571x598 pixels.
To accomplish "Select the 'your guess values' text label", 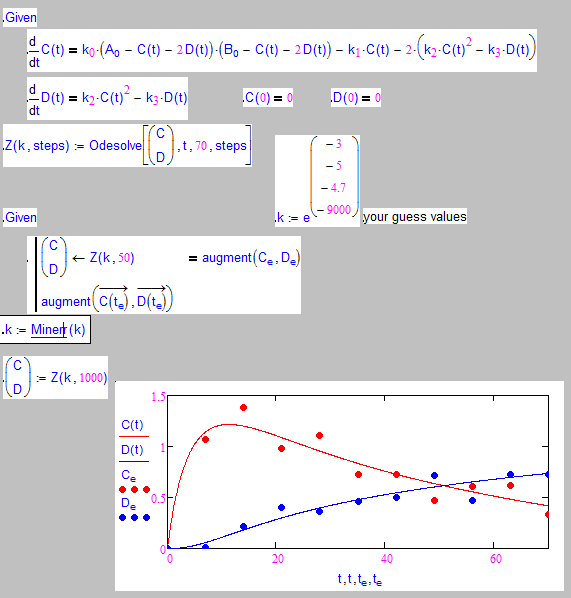I will (415, 217).
